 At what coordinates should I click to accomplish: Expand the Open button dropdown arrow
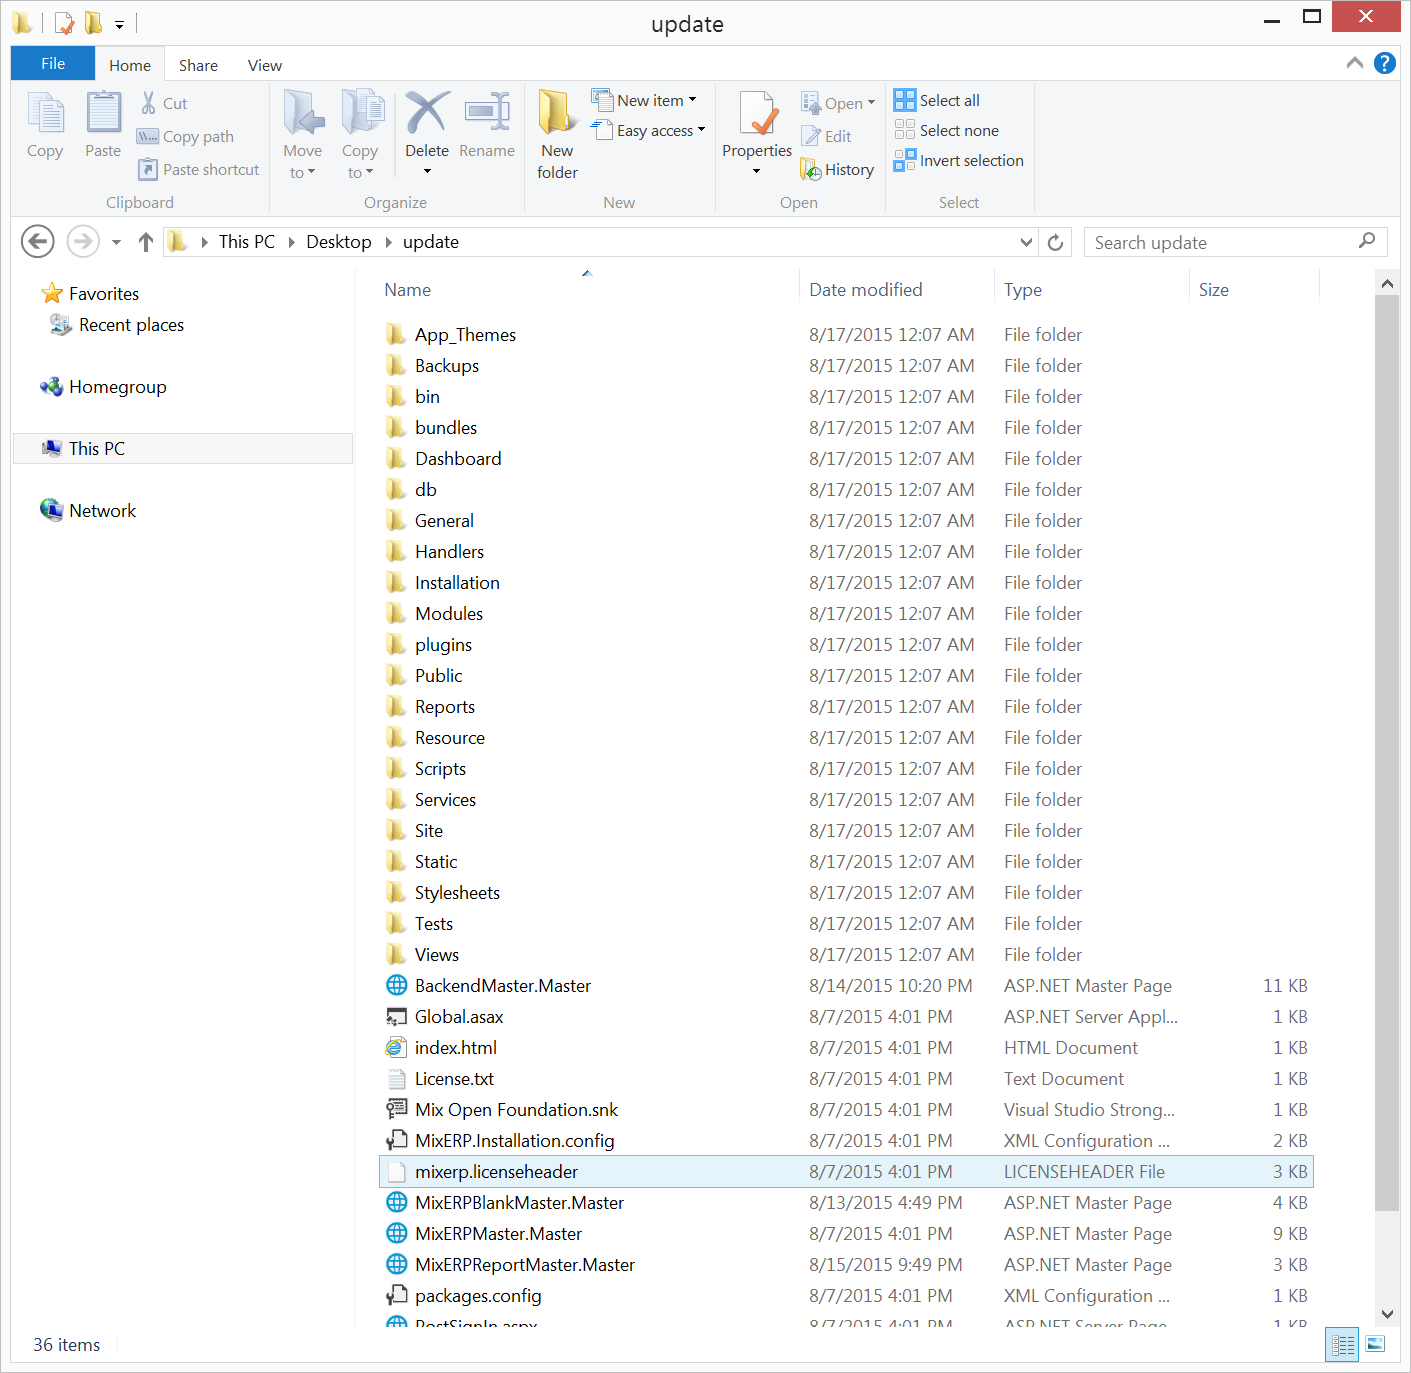click(x=871, y=103)
